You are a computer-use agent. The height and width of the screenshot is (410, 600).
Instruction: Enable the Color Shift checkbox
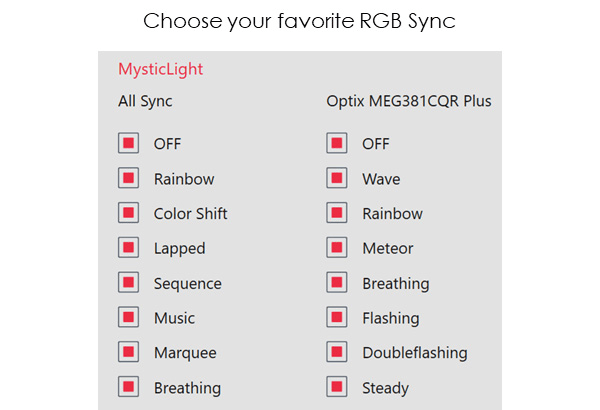(128, 213)
